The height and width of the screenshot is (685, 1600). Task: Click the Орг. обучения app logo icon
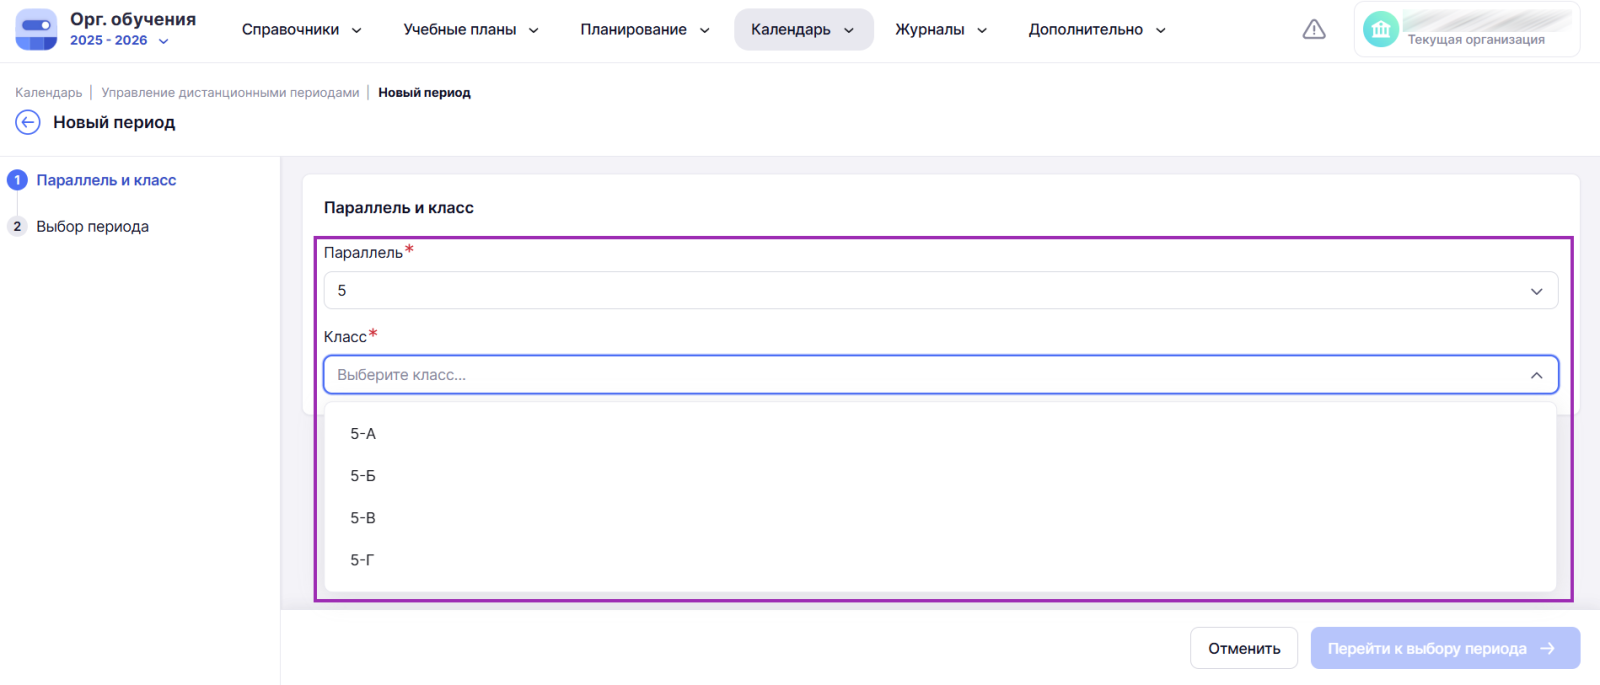tap(37, 29)
